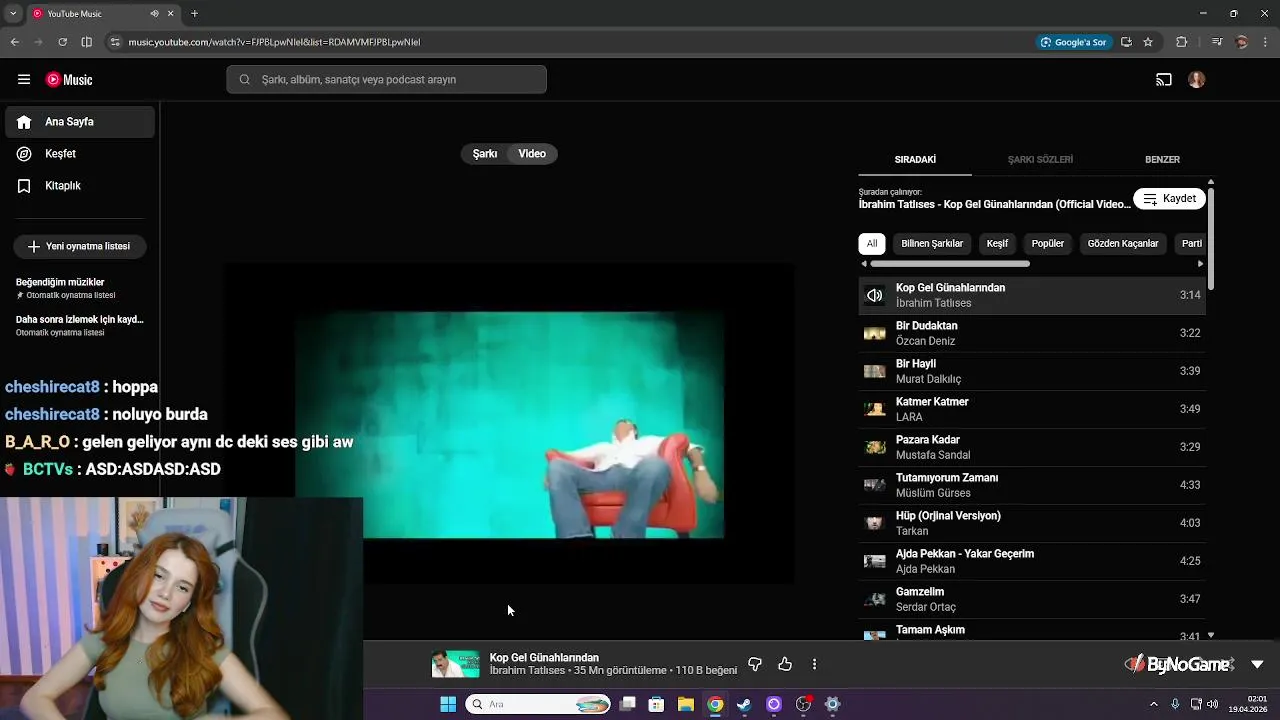Open Steam from the taskbar

[744, 704]
